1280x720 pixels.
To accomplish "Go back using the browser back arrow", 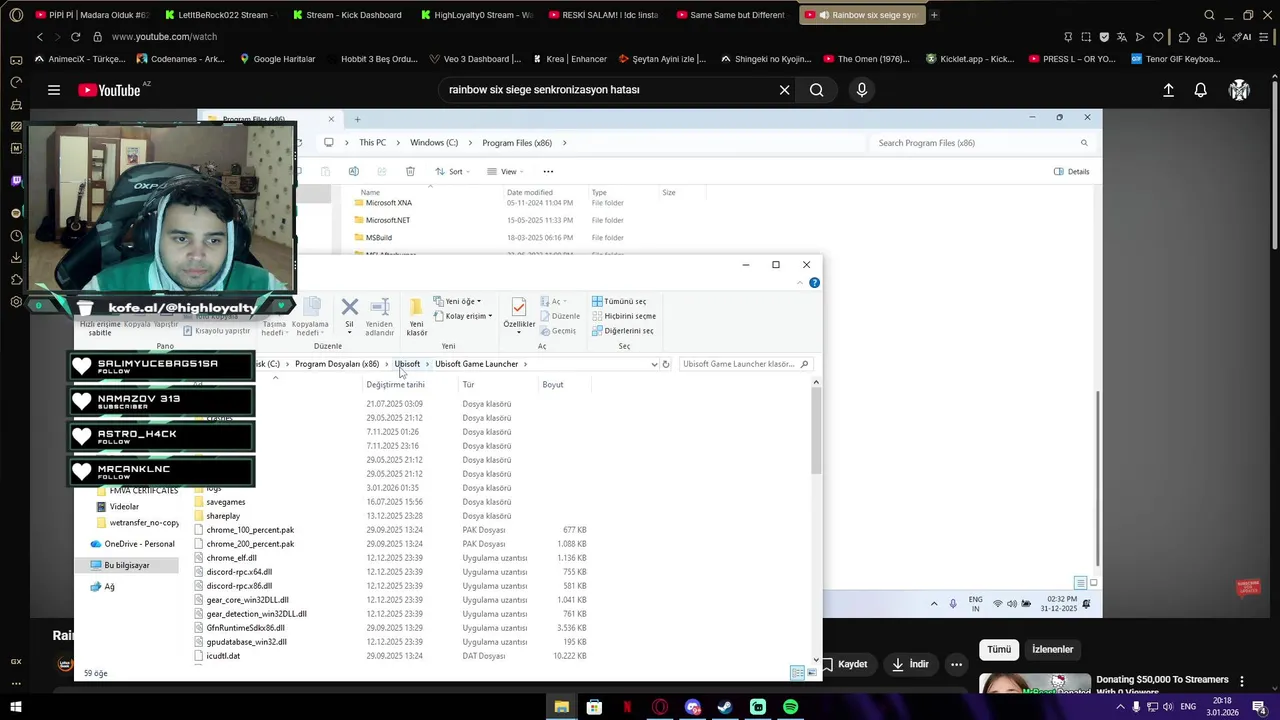I will (x=40, y=37).
